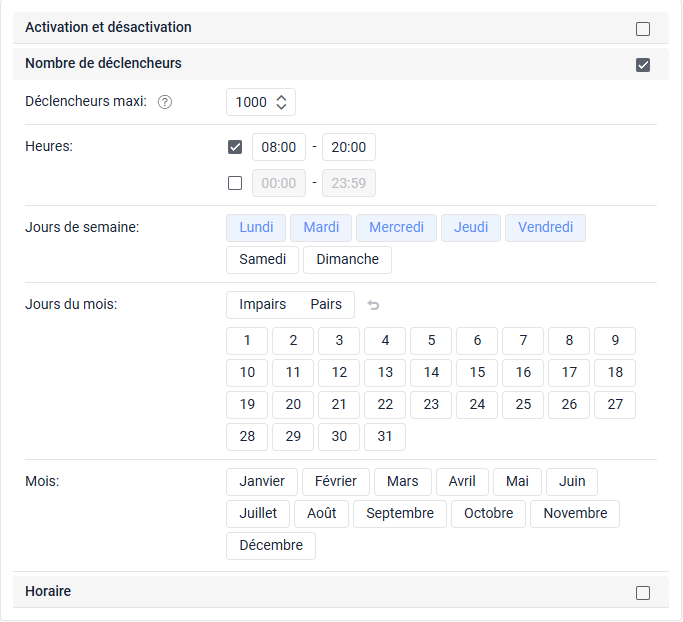Enable the Horaire section checkbox
The height and width of the screenshot is (622, 683).
[643, 593]
